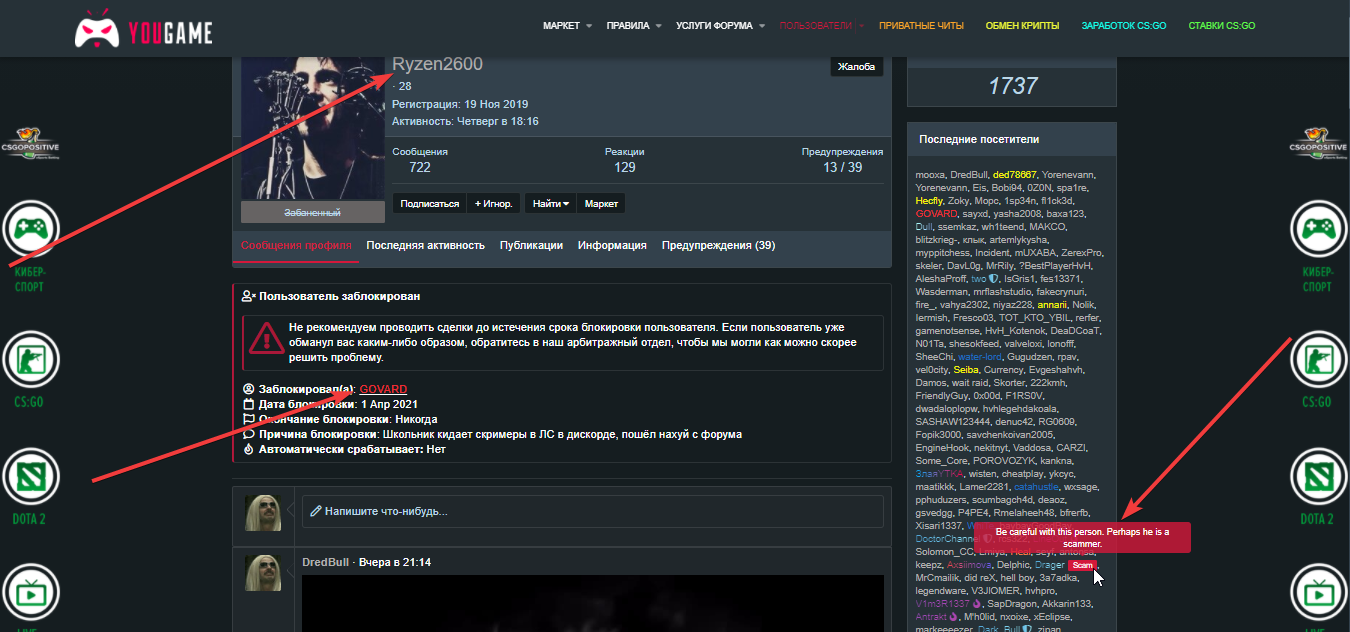1350x632 pixels.
Task: Click Ryzen2600 profile avatar image
Action: [313, 130]
